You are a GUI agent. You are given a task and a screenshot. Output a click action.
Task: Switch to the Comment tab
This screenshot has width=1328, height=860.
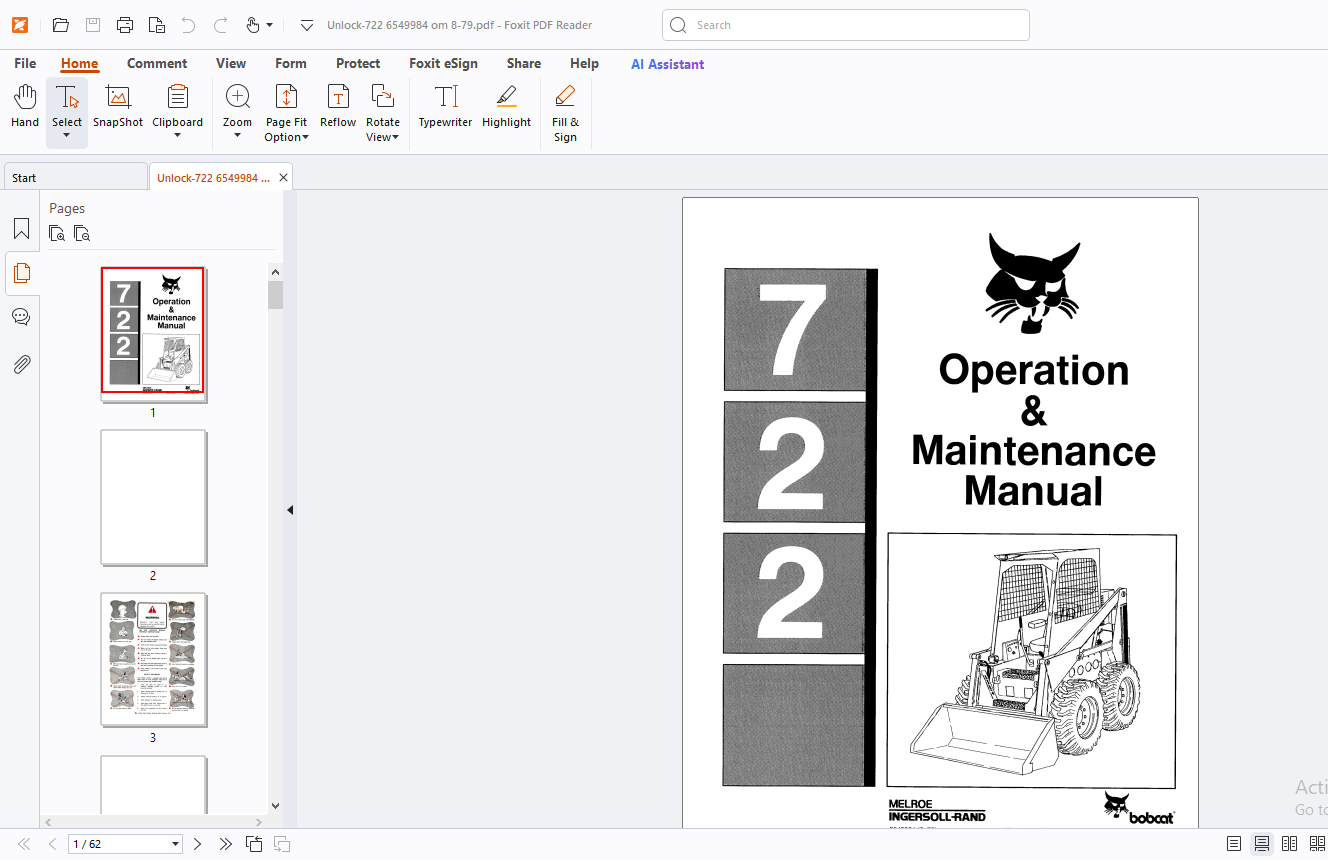point(157,63)
